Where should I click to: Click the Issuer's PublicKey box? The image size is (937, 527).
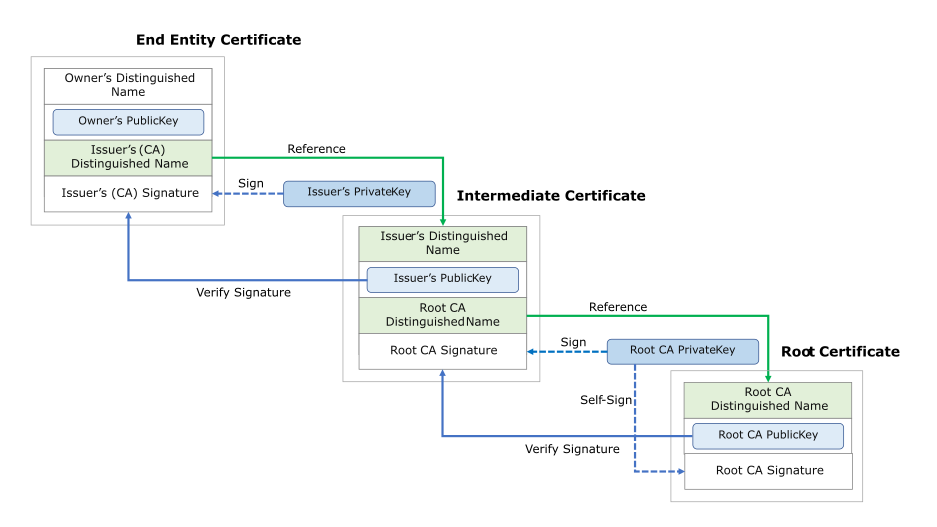443,279
